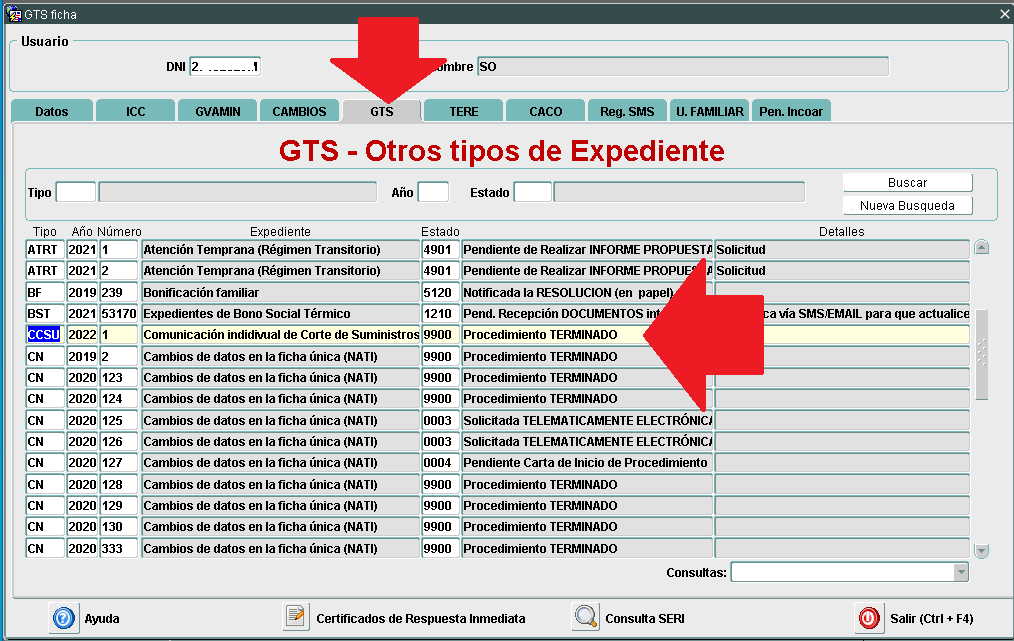Image resolution: width=1014 pixels, height=641 pixels.
Task: Go to the Pen. Incoar tab
Action: (x=791, y=111)
